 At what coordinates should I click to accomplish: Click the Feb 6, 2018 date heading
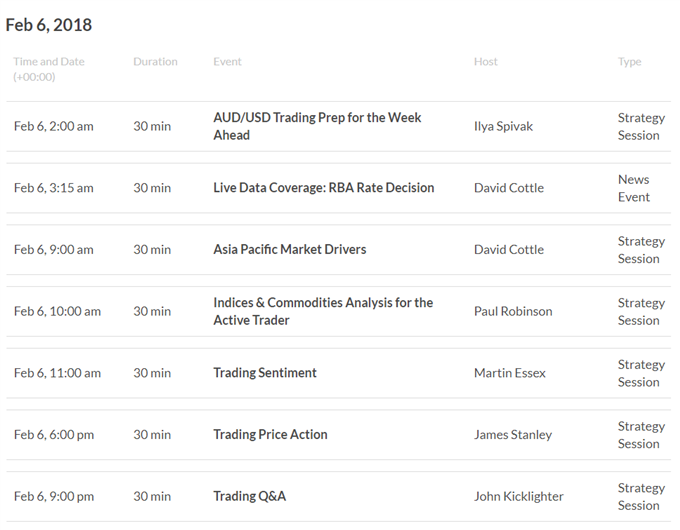[49, 25]
